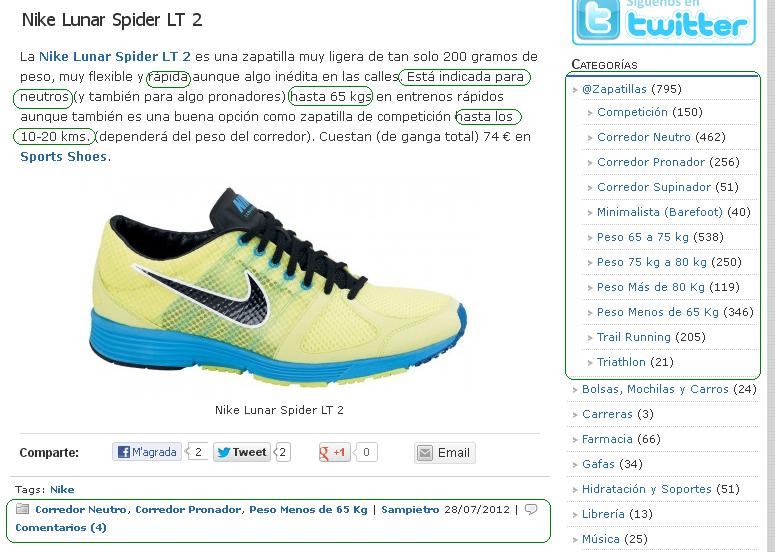Image resolution: width=775 pixels, height=552 pixels.
Task: Click the Facebook M'agrada like button
Action: 147,452
